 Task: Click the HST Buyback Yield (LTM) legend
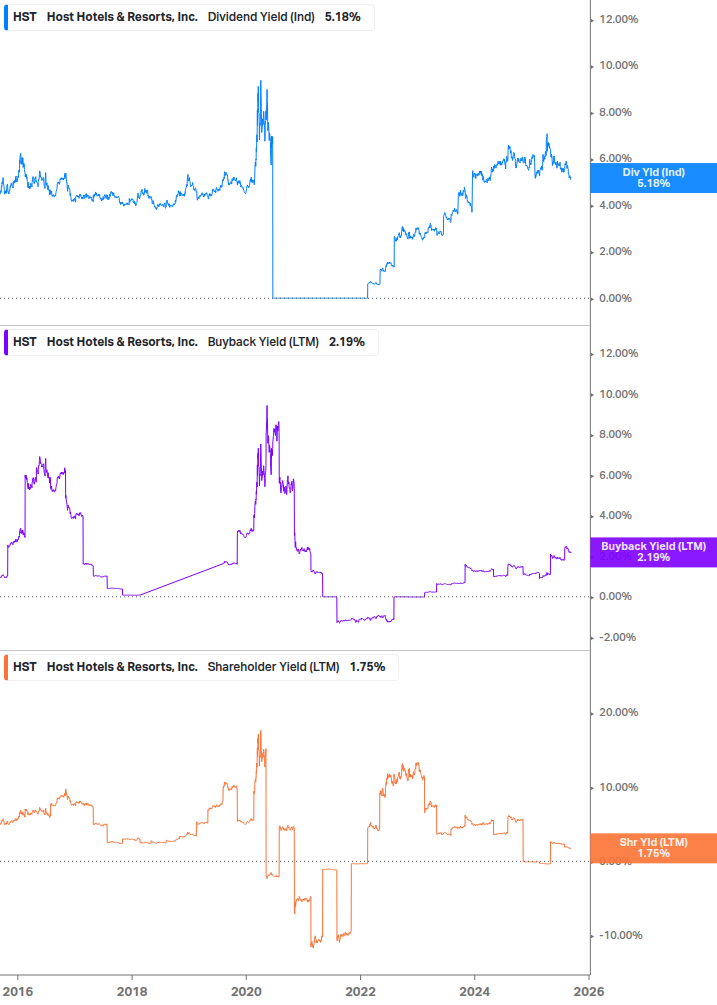[x=191, y=342]
